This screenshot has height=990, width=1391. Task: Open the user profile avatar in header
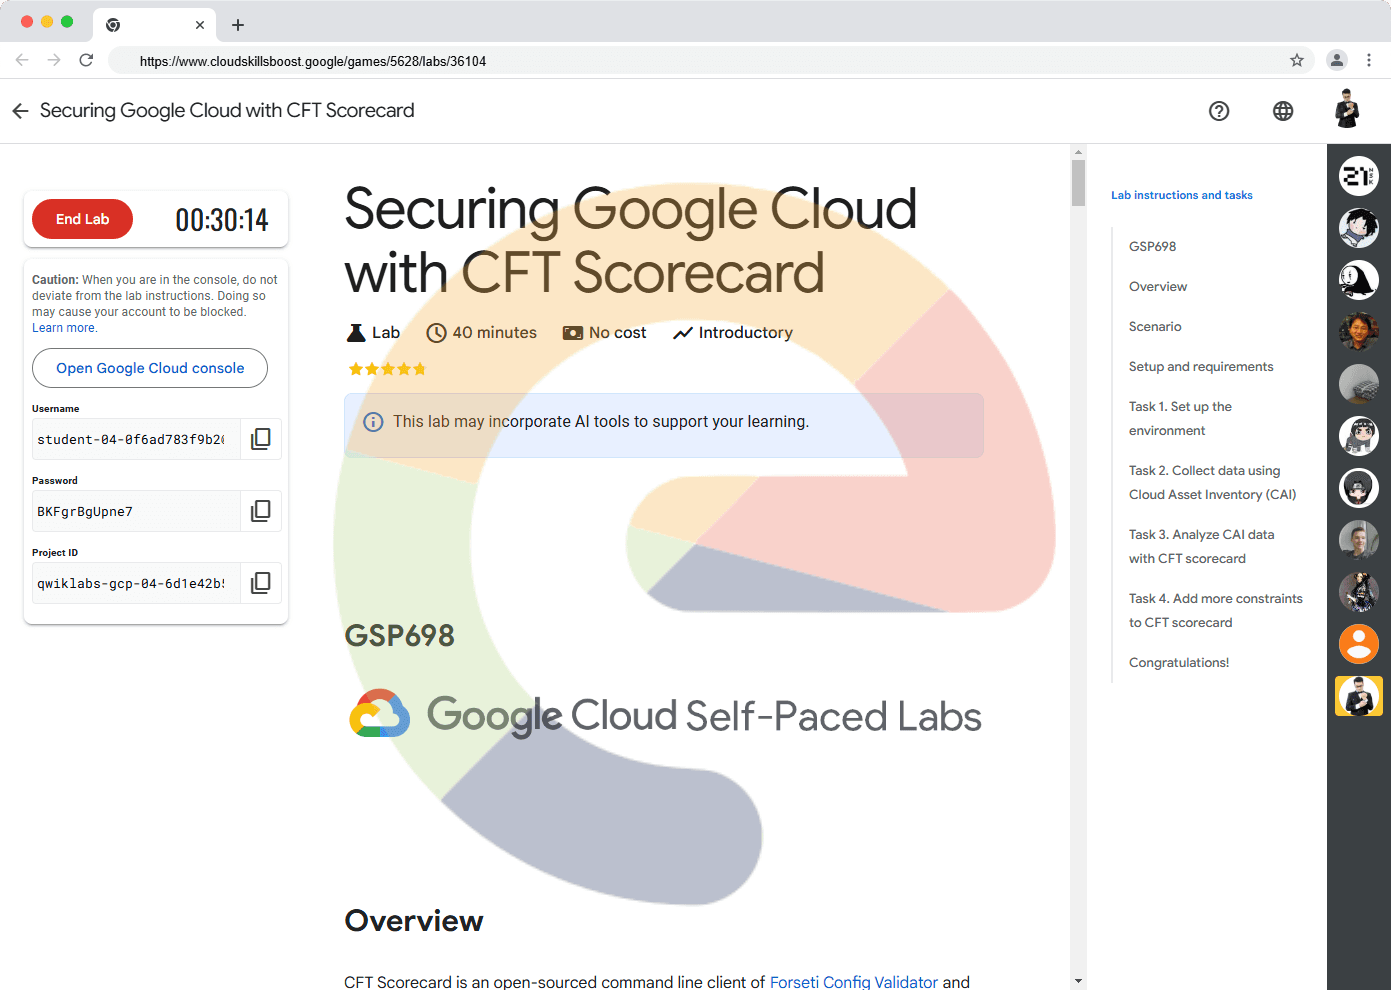click(x=1347, y=109)
